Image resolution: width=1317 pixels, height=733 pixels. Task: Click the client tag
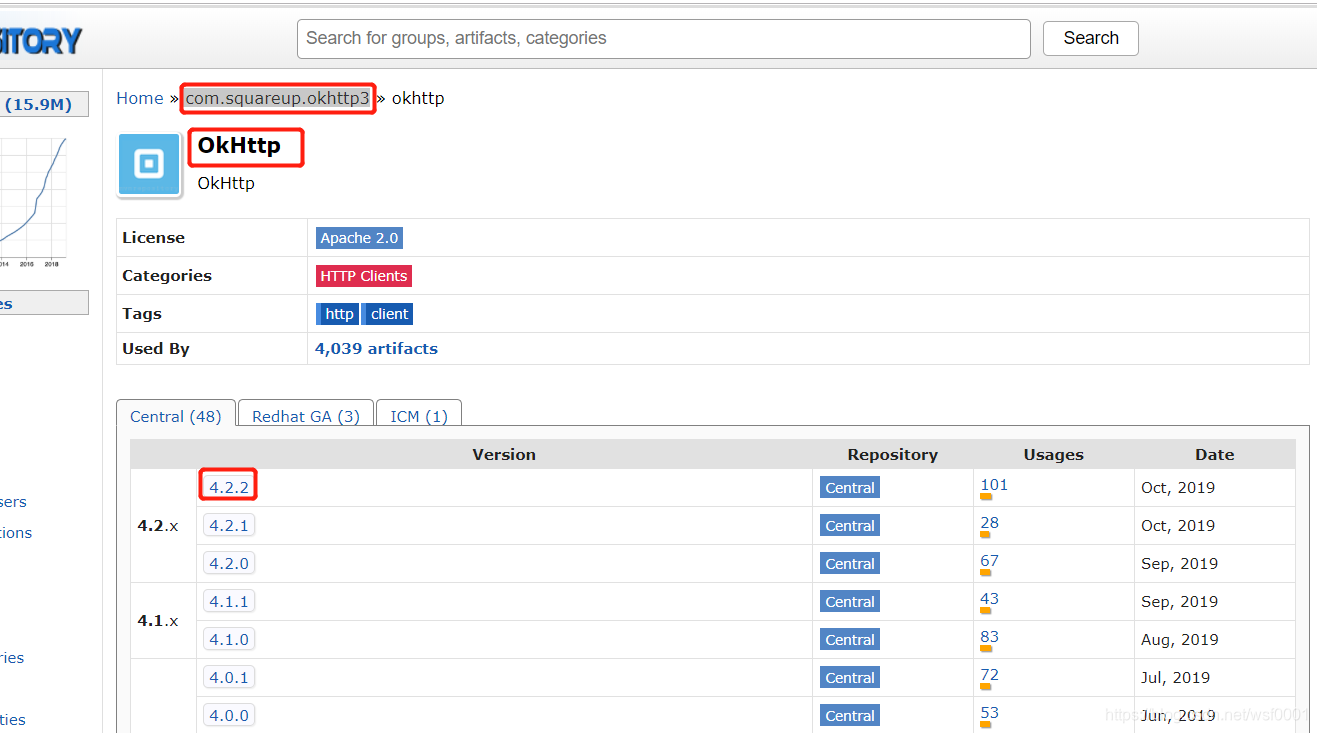[388, 314]
